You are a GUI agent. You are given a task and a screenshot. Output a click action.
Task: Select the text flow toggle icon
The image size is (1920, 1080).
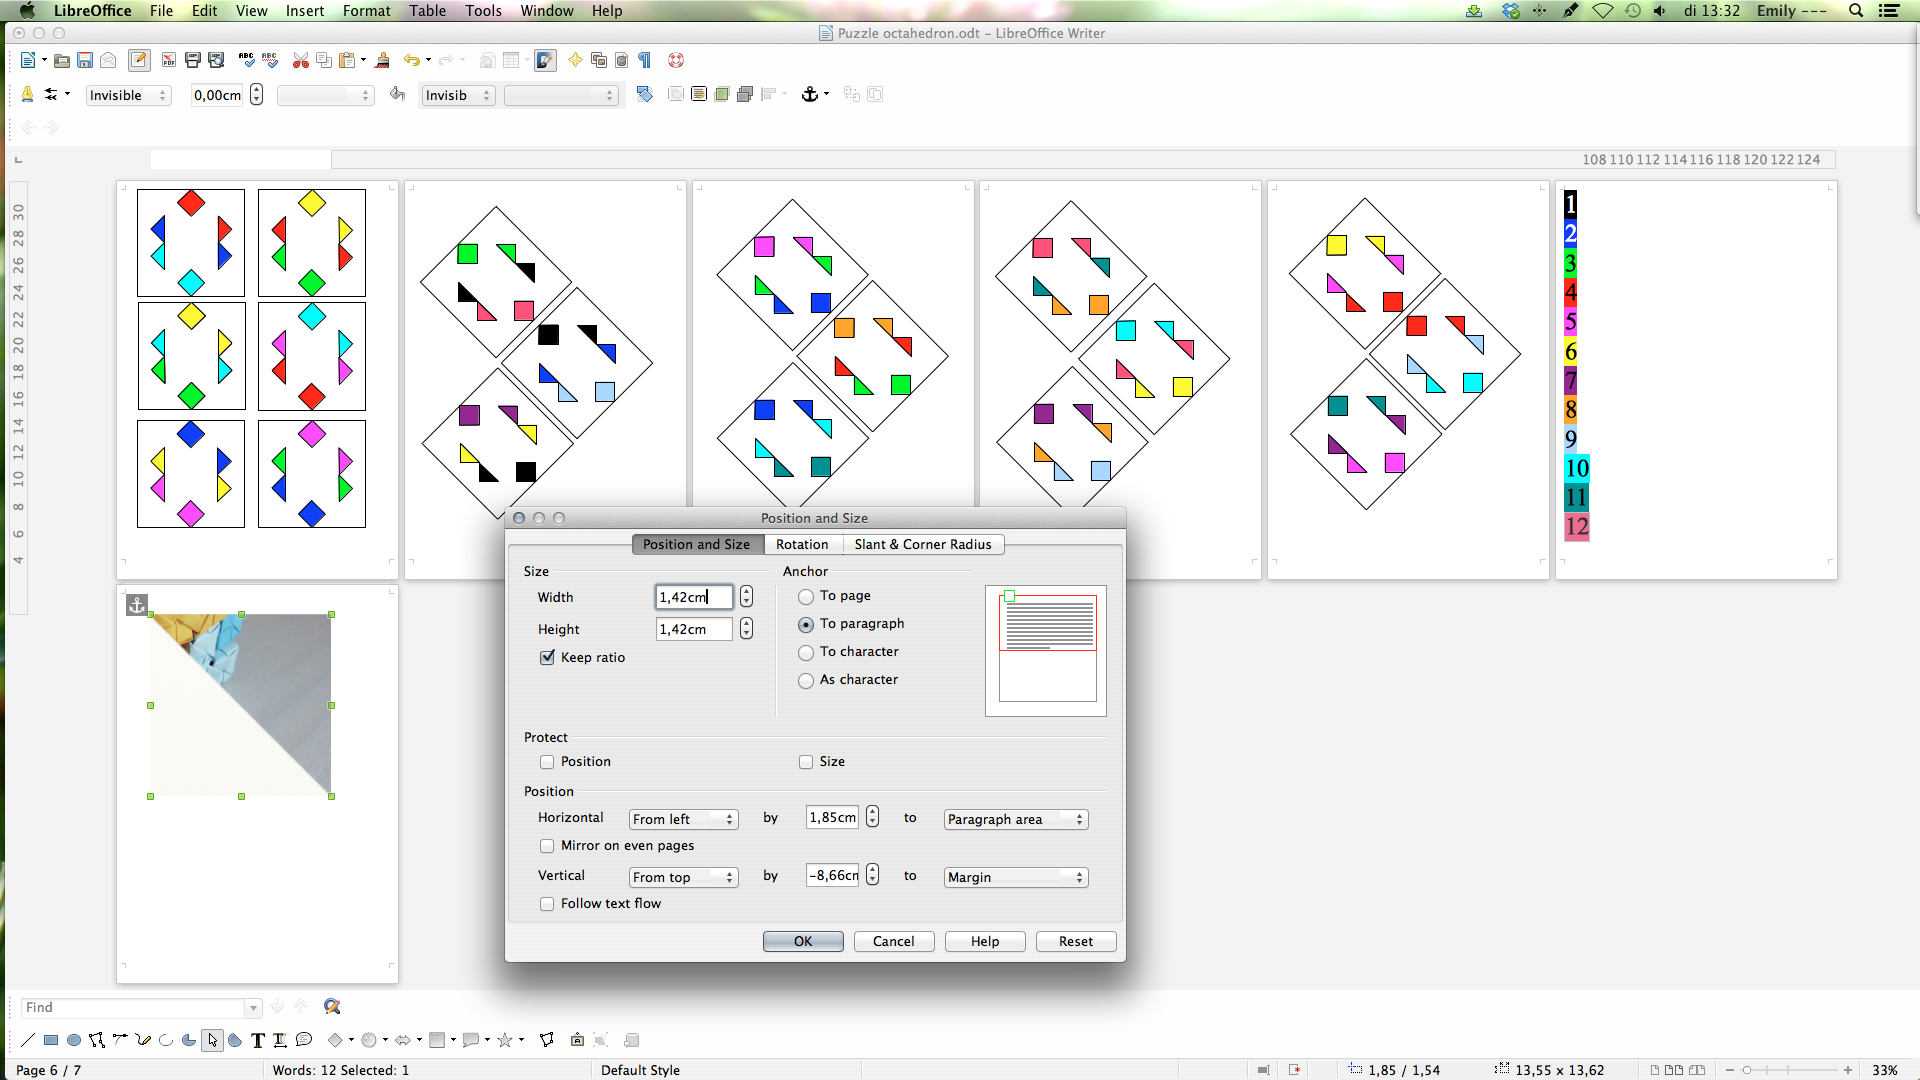(546, 903)
